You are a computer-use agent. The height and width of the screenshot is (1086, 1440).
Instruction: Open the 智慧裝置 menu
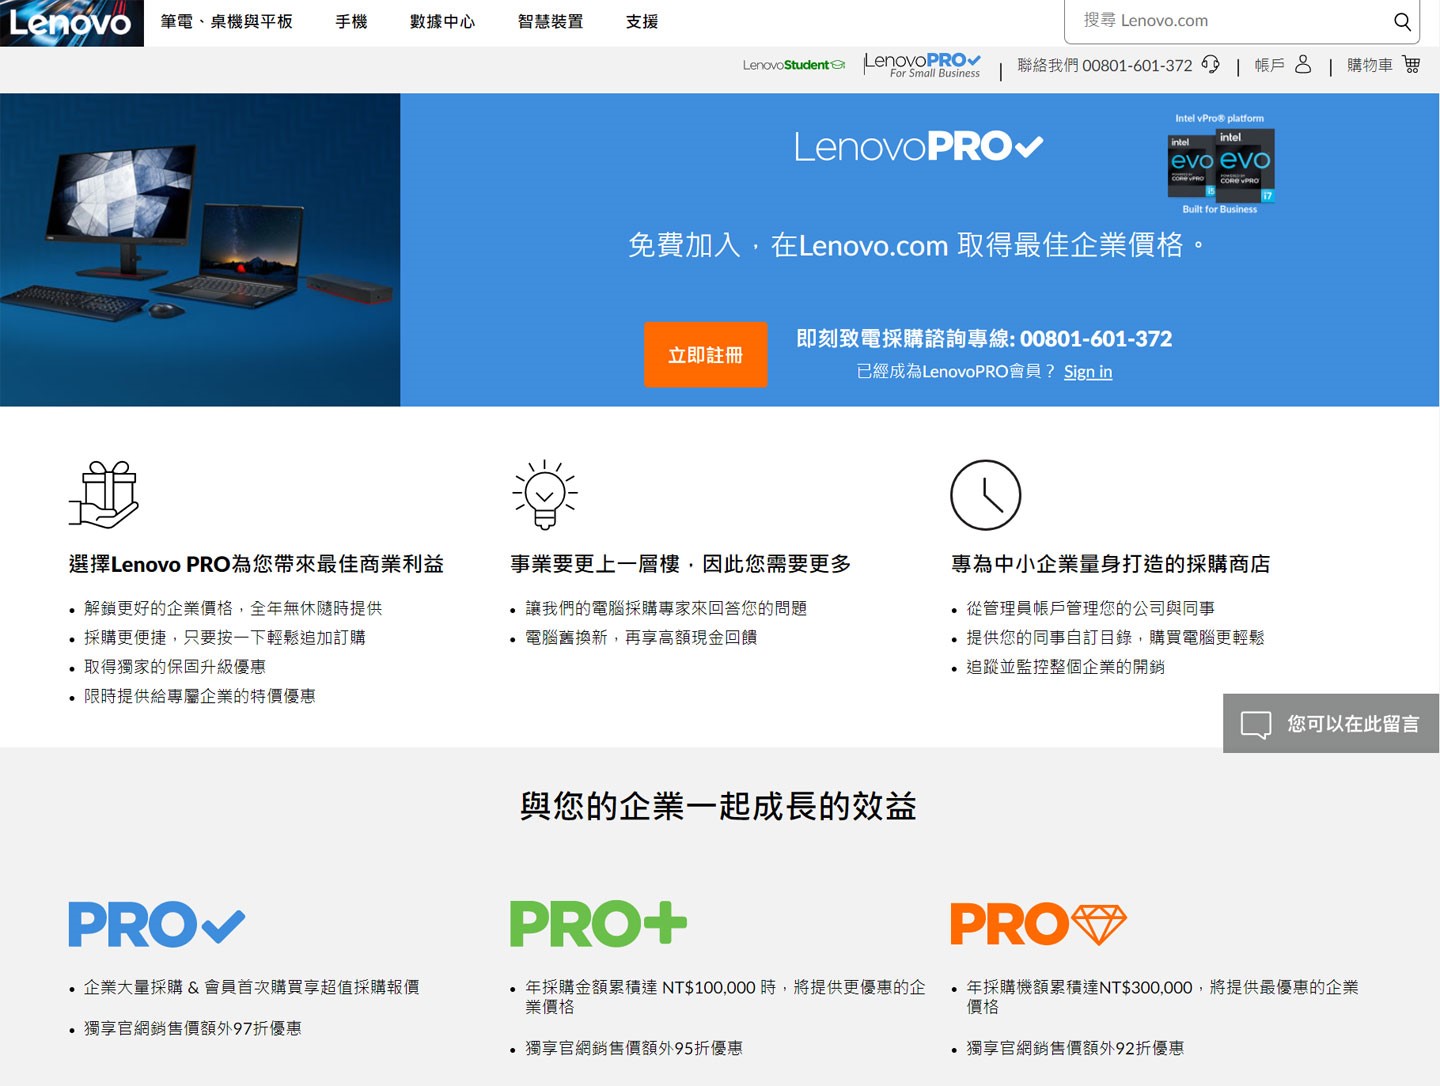point(549,22)
